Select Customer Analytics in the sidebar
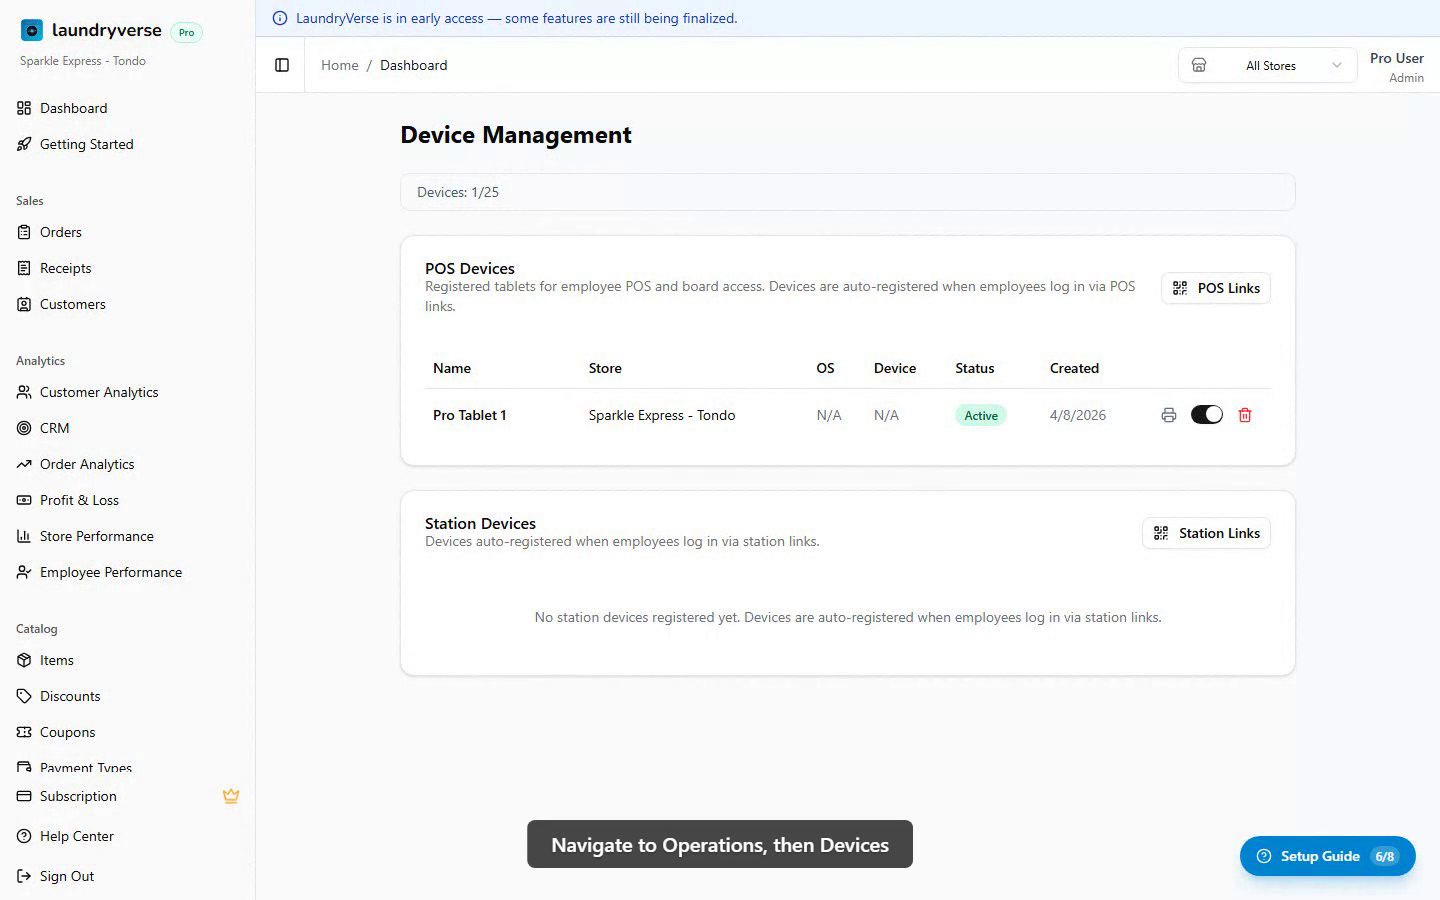 [x=98, y=392]
